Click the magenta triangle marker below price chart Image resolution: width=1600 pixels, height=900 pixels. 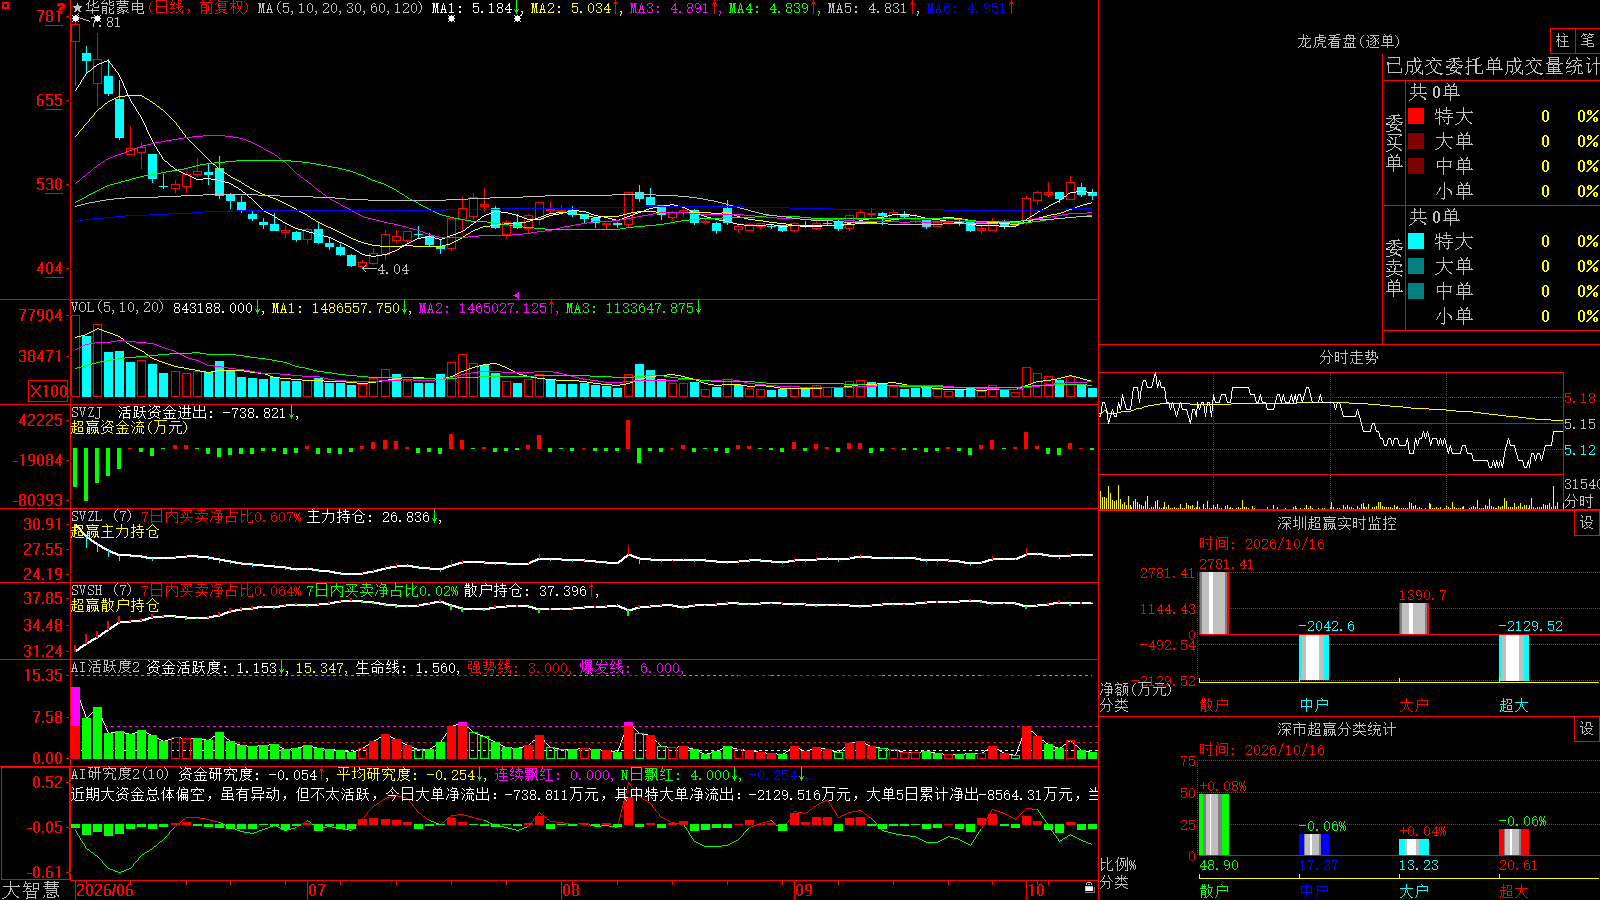click(x=516, y=295)
